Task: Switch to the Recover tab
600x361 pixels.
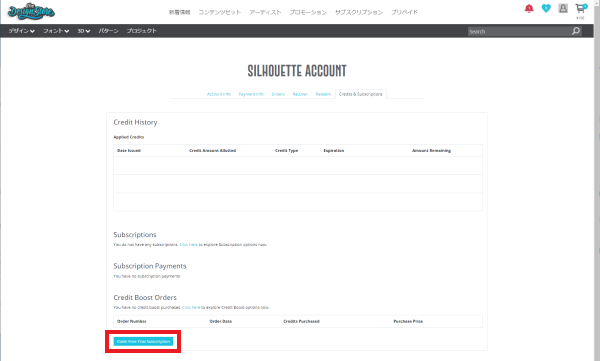Action: 300,94
